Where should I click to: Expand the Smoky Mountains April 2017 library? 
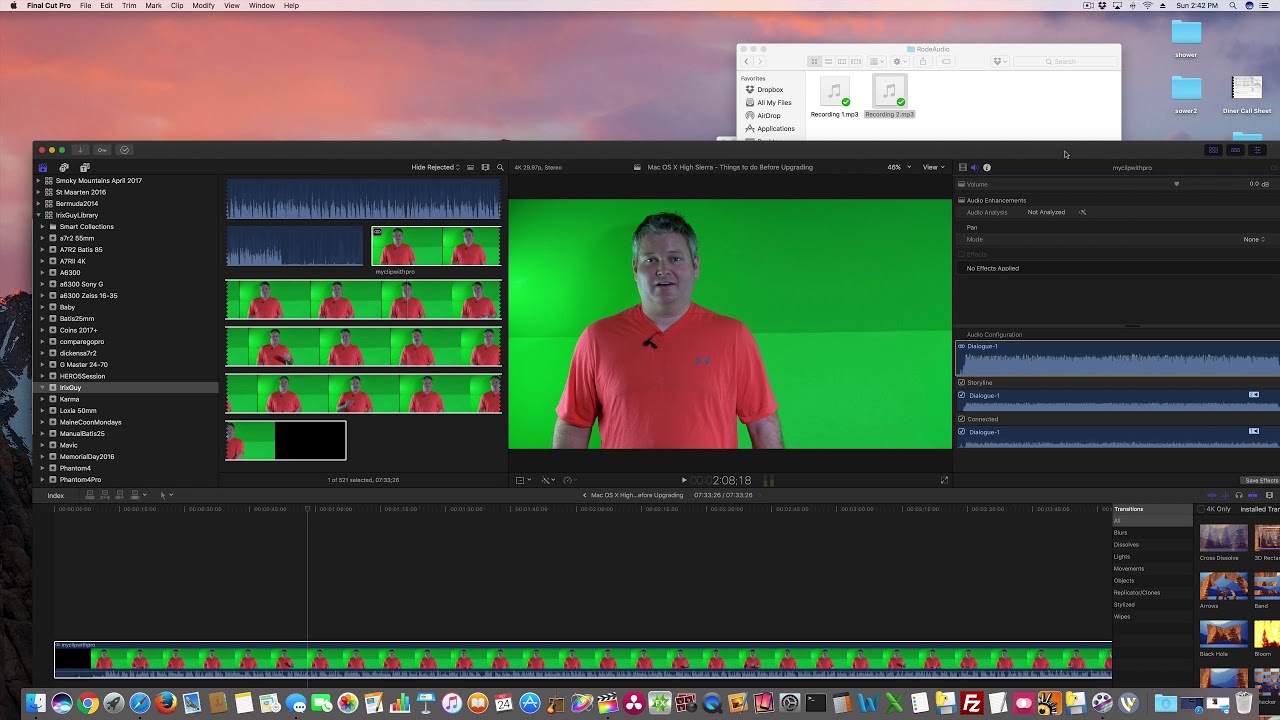pyautogui.click(x=39, y=181)
